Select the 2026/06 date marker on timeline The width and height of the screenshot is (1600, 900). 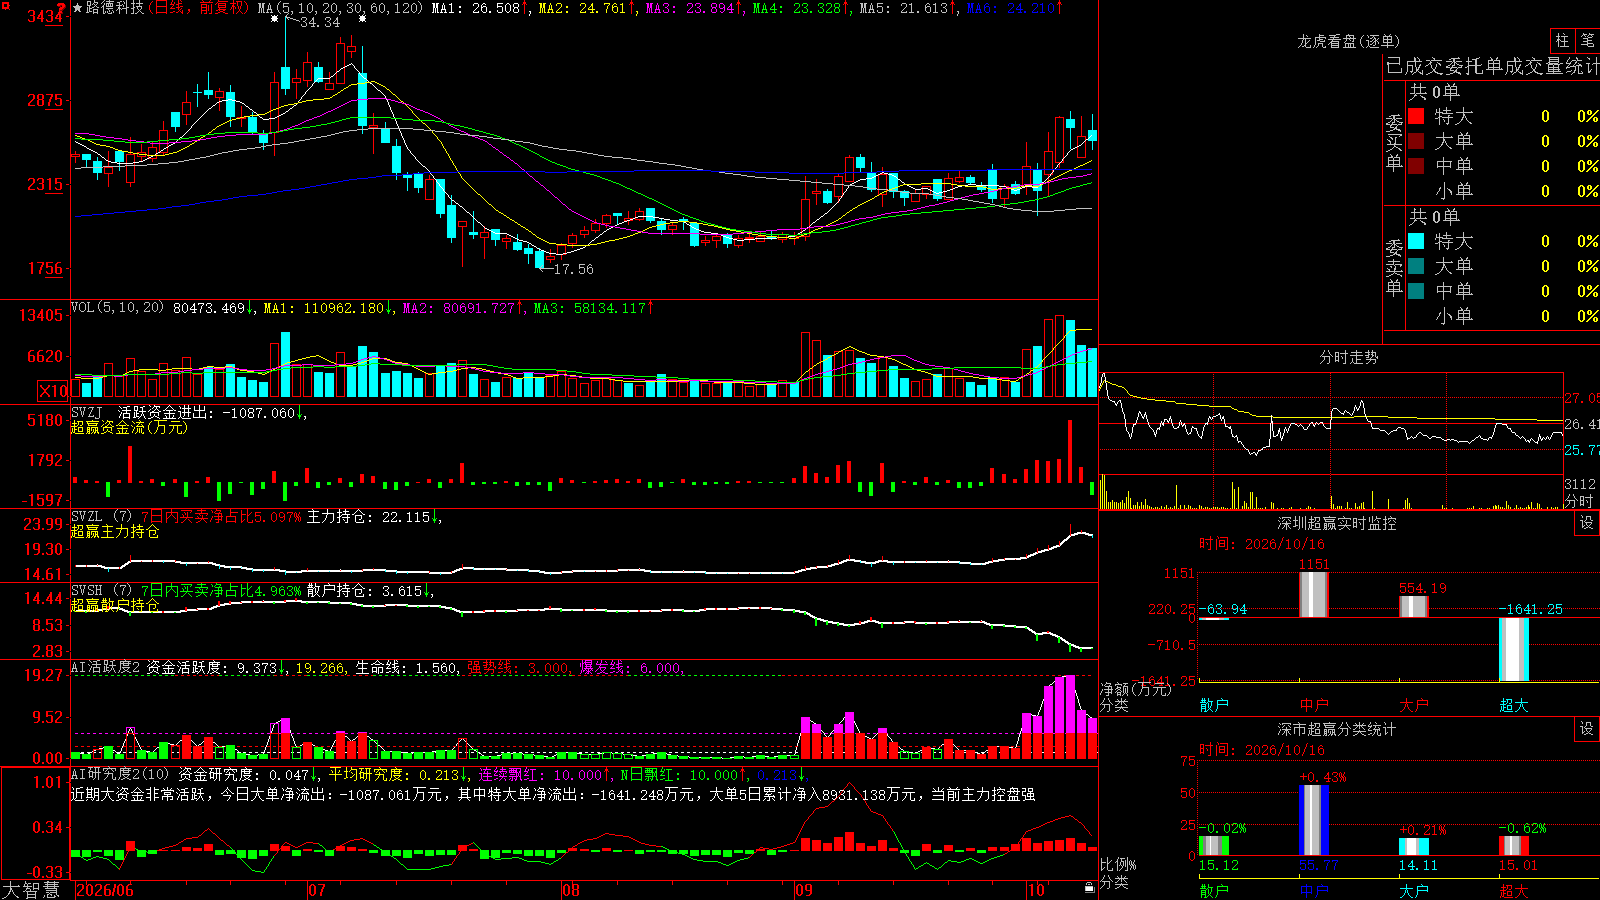pos(105,890)
